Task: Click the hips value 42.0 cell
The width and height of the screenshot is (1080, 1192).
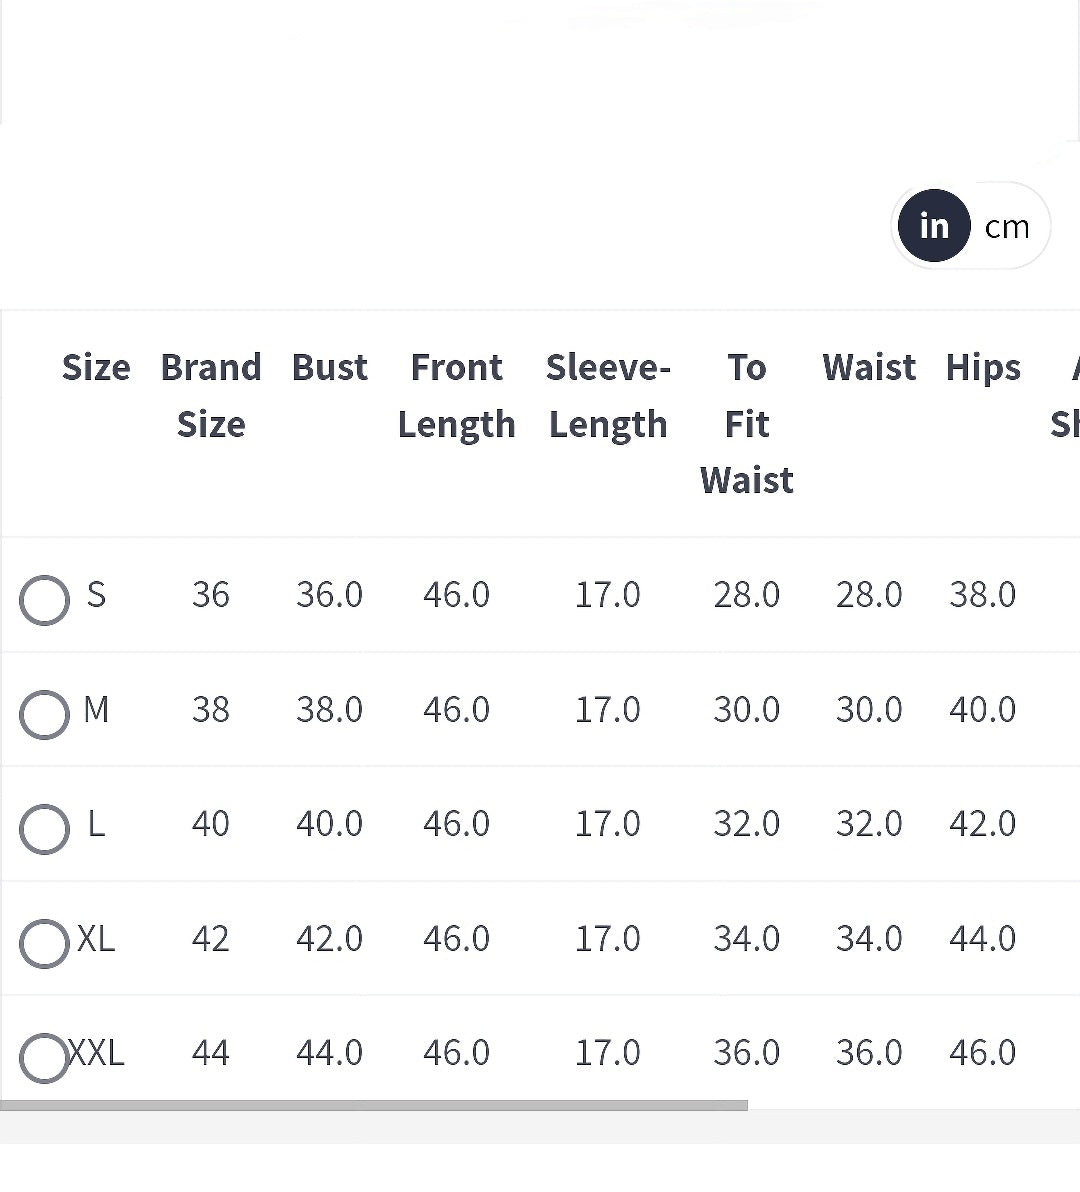Action: coord(983,823)
